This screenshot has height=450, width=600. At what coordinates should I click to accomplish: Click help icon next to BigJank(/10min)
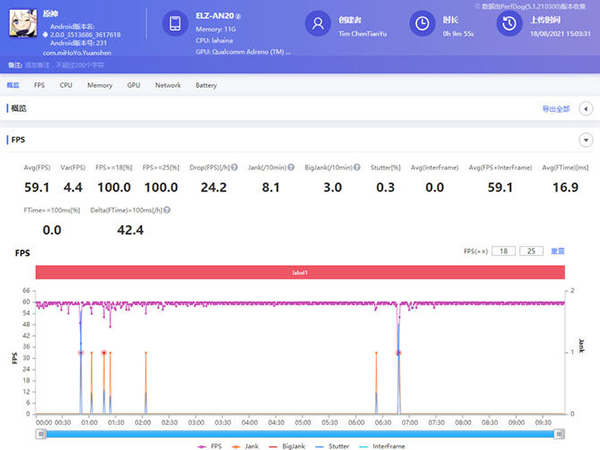point(357,167)
